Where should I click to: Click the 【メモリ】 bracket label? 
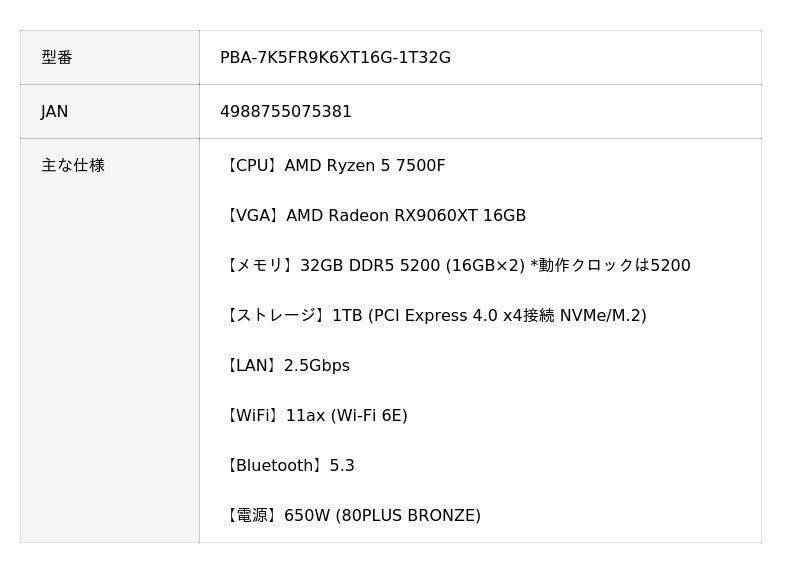point(260,266)
